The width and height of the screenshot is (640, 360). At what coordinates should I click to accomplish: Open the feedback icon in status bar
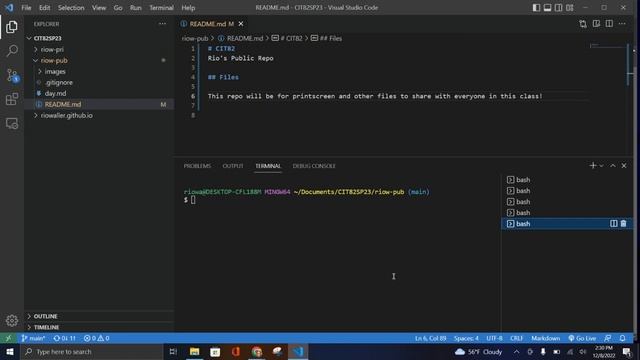pos(608,338)
